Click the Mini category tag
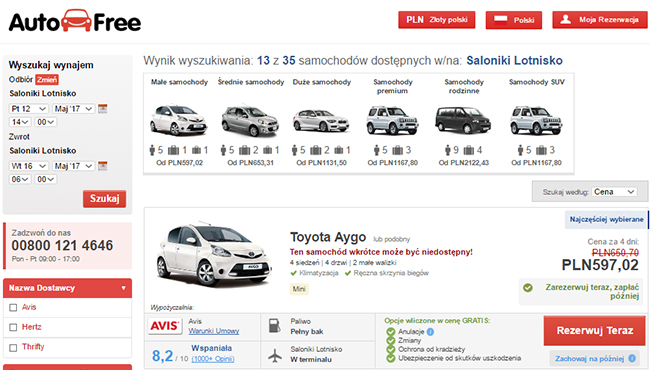650x370 pixels. (299, 289)
